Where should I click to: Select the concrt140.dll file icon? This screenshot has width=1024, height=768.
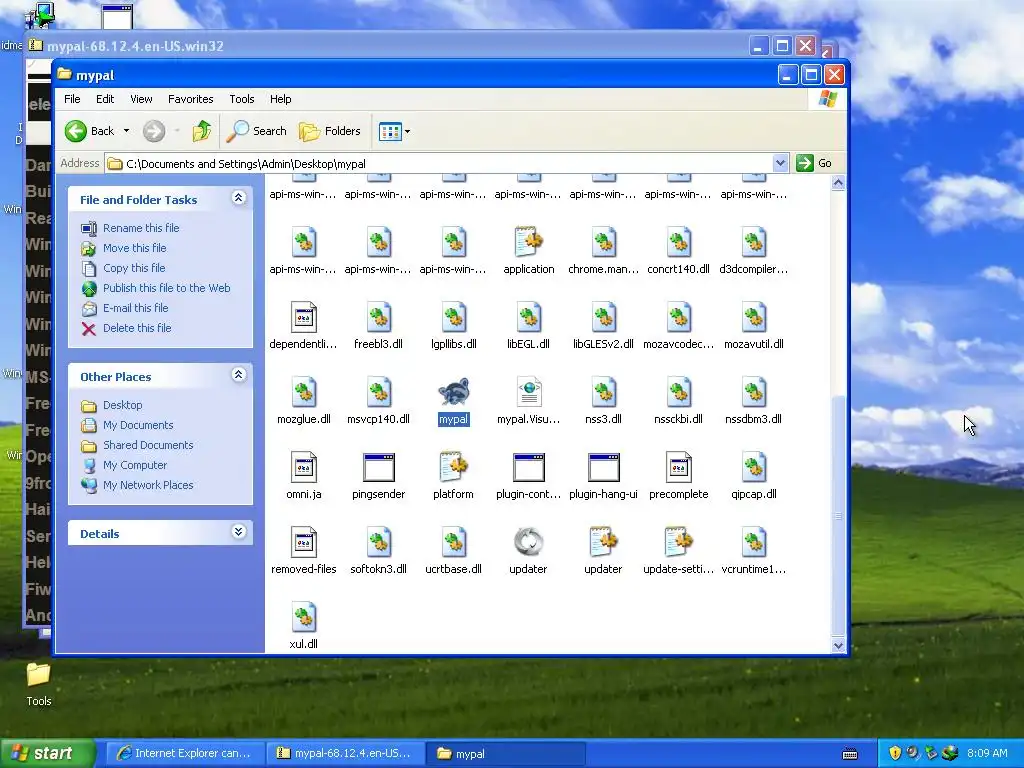click(679, 242)
